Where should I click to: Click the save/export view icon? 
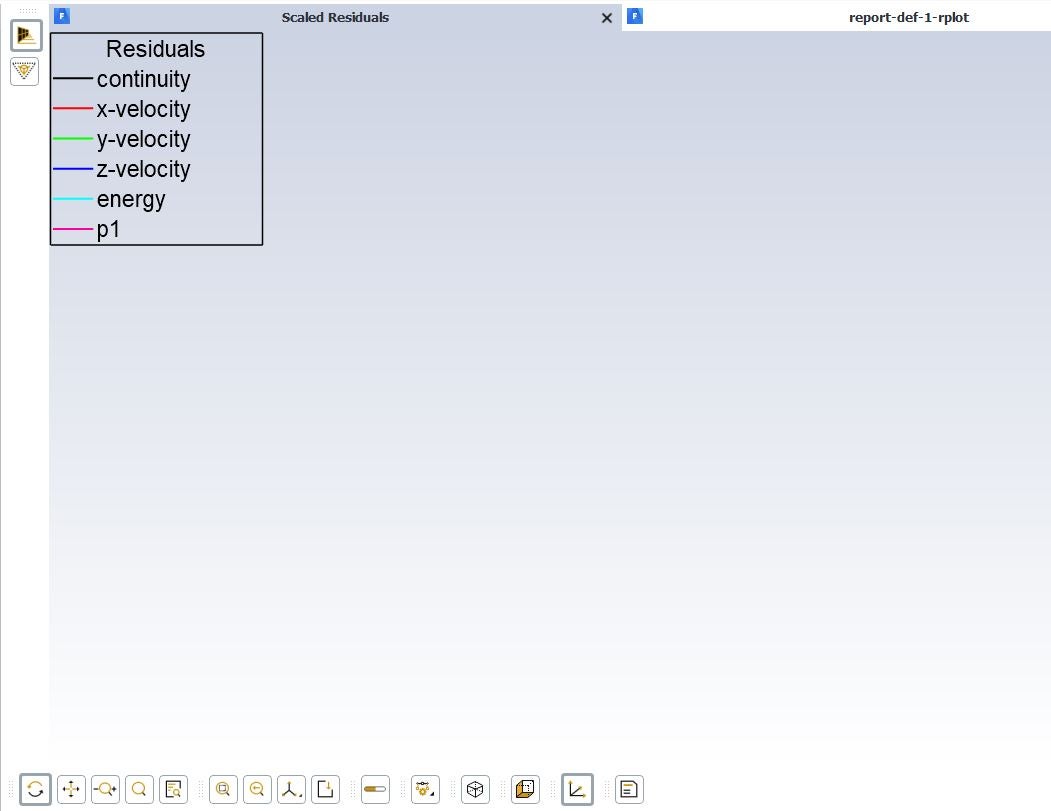point(325,789)
